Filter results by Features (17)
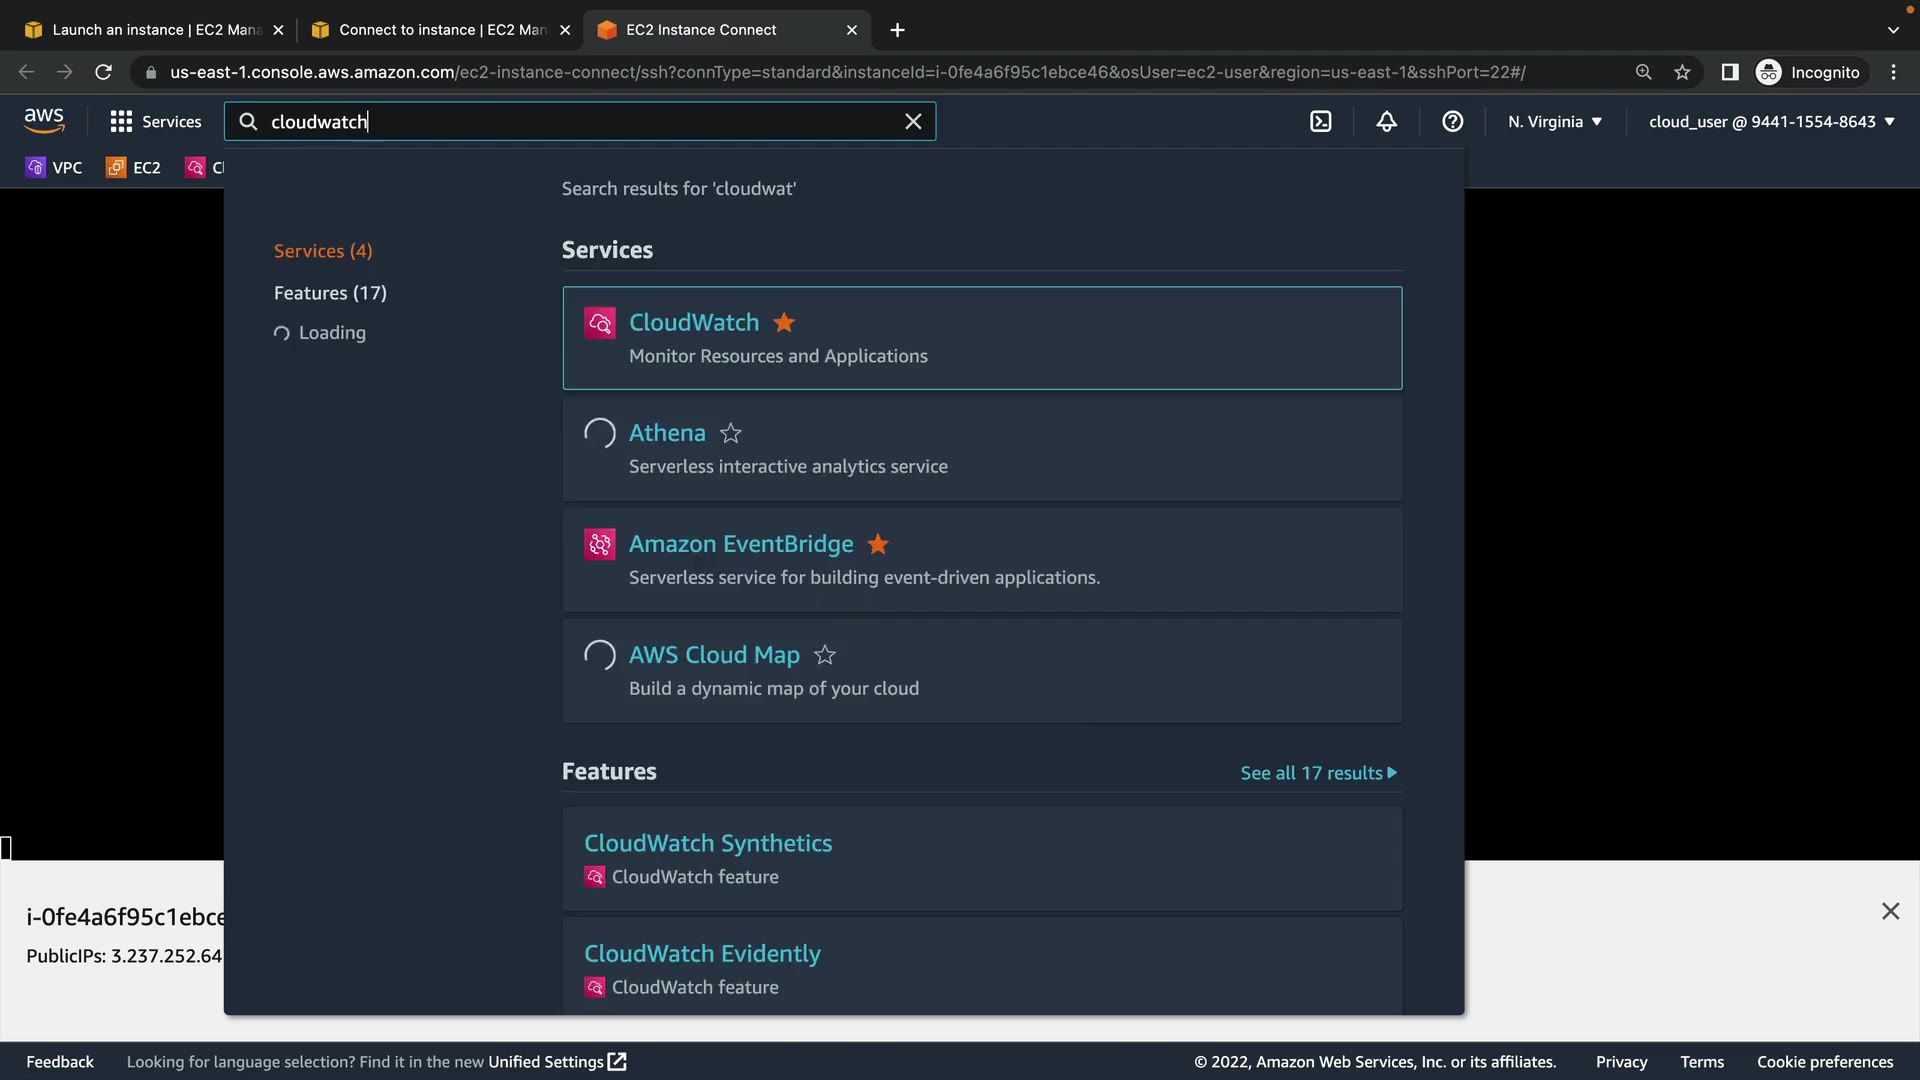Image resolution: width=1920 pixels, height=1080 pixels. (x=330, y=293)
